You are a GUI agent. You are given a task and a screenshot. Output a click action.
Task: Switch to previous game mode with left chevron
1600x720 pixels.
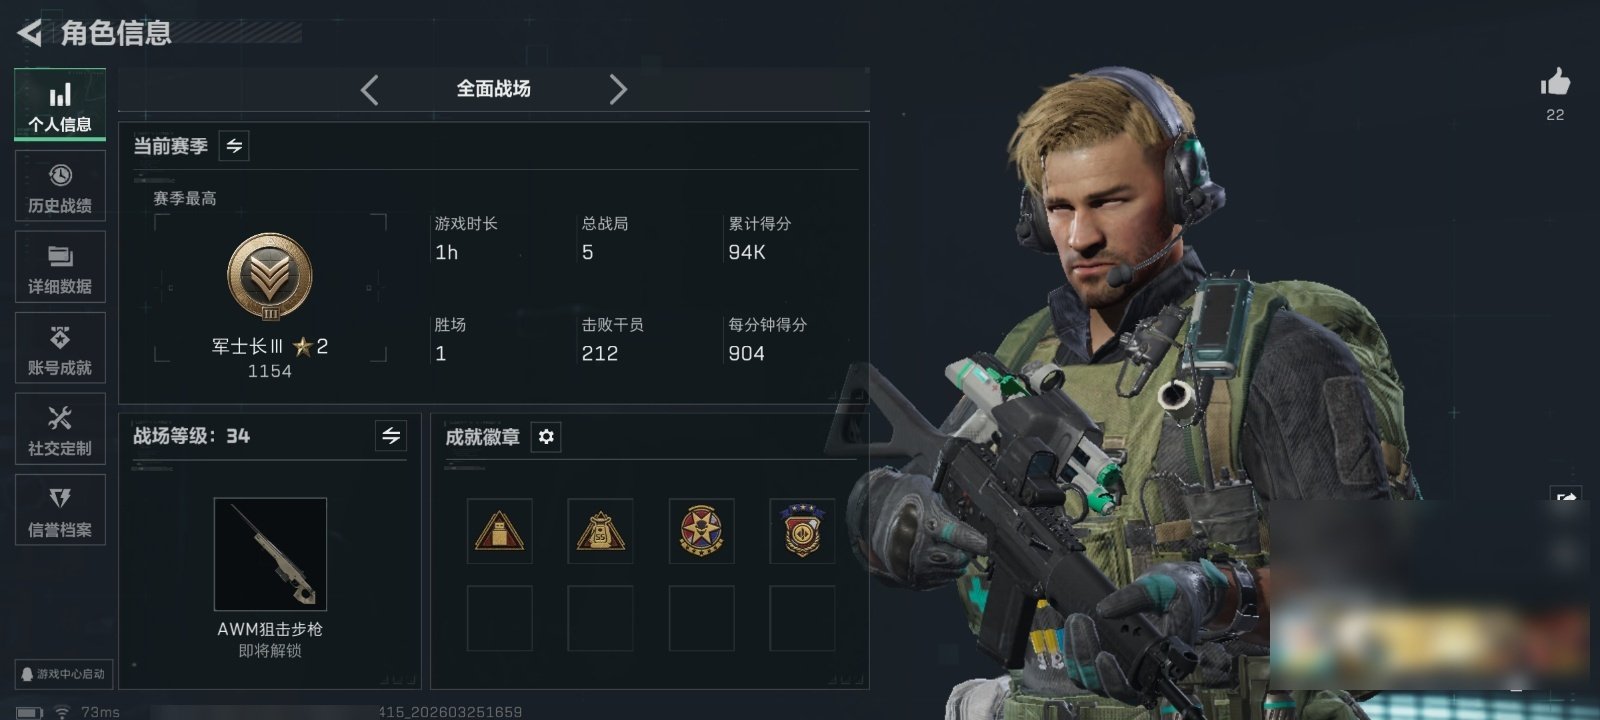pyautogui.click(x=370, y=90)
